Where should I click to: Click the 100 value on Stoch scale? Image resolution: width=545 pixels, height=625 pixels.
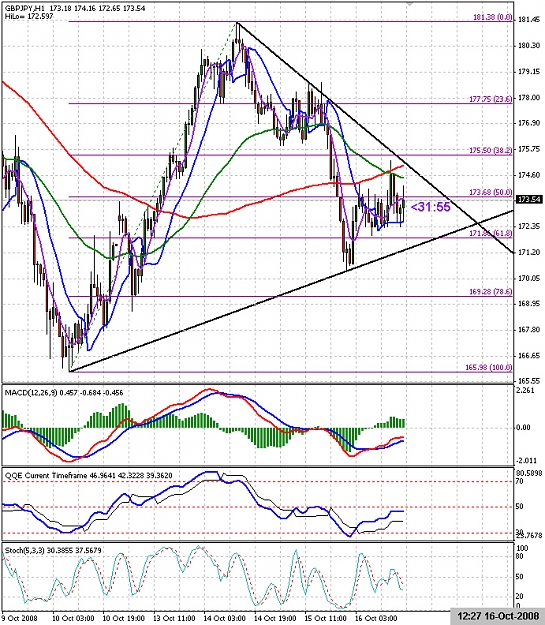pyautogui.click(x=522, y=549)
